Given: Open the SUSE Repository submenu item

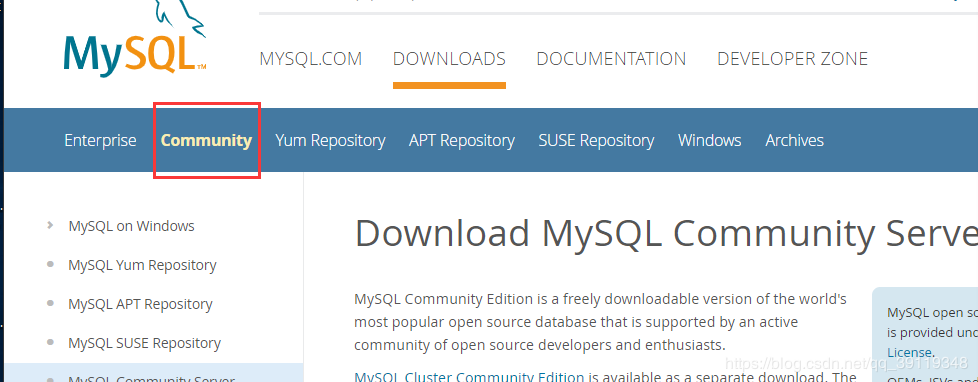Looking at the screenshot, I should [596, 141].
